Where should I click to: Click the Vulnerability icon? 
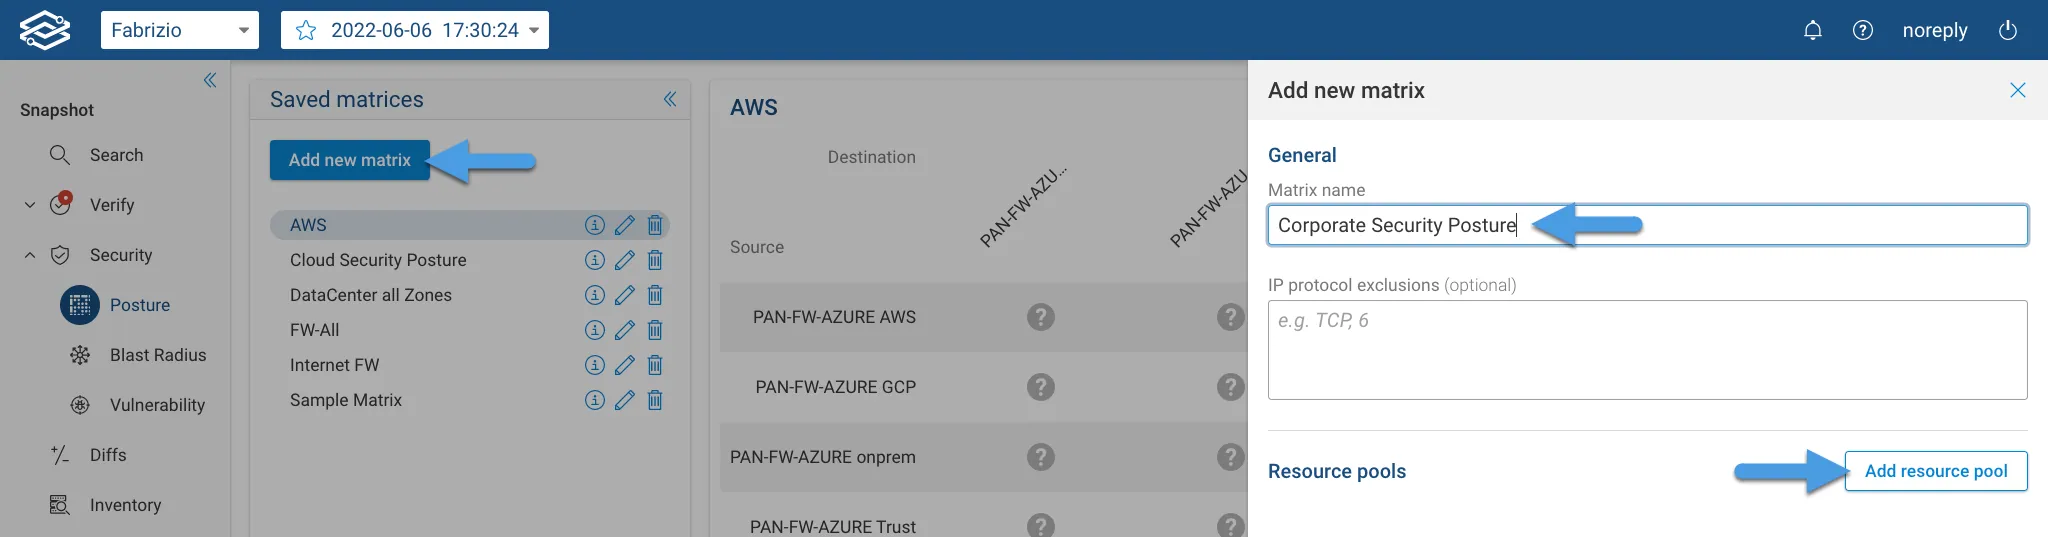coord(80,405)
